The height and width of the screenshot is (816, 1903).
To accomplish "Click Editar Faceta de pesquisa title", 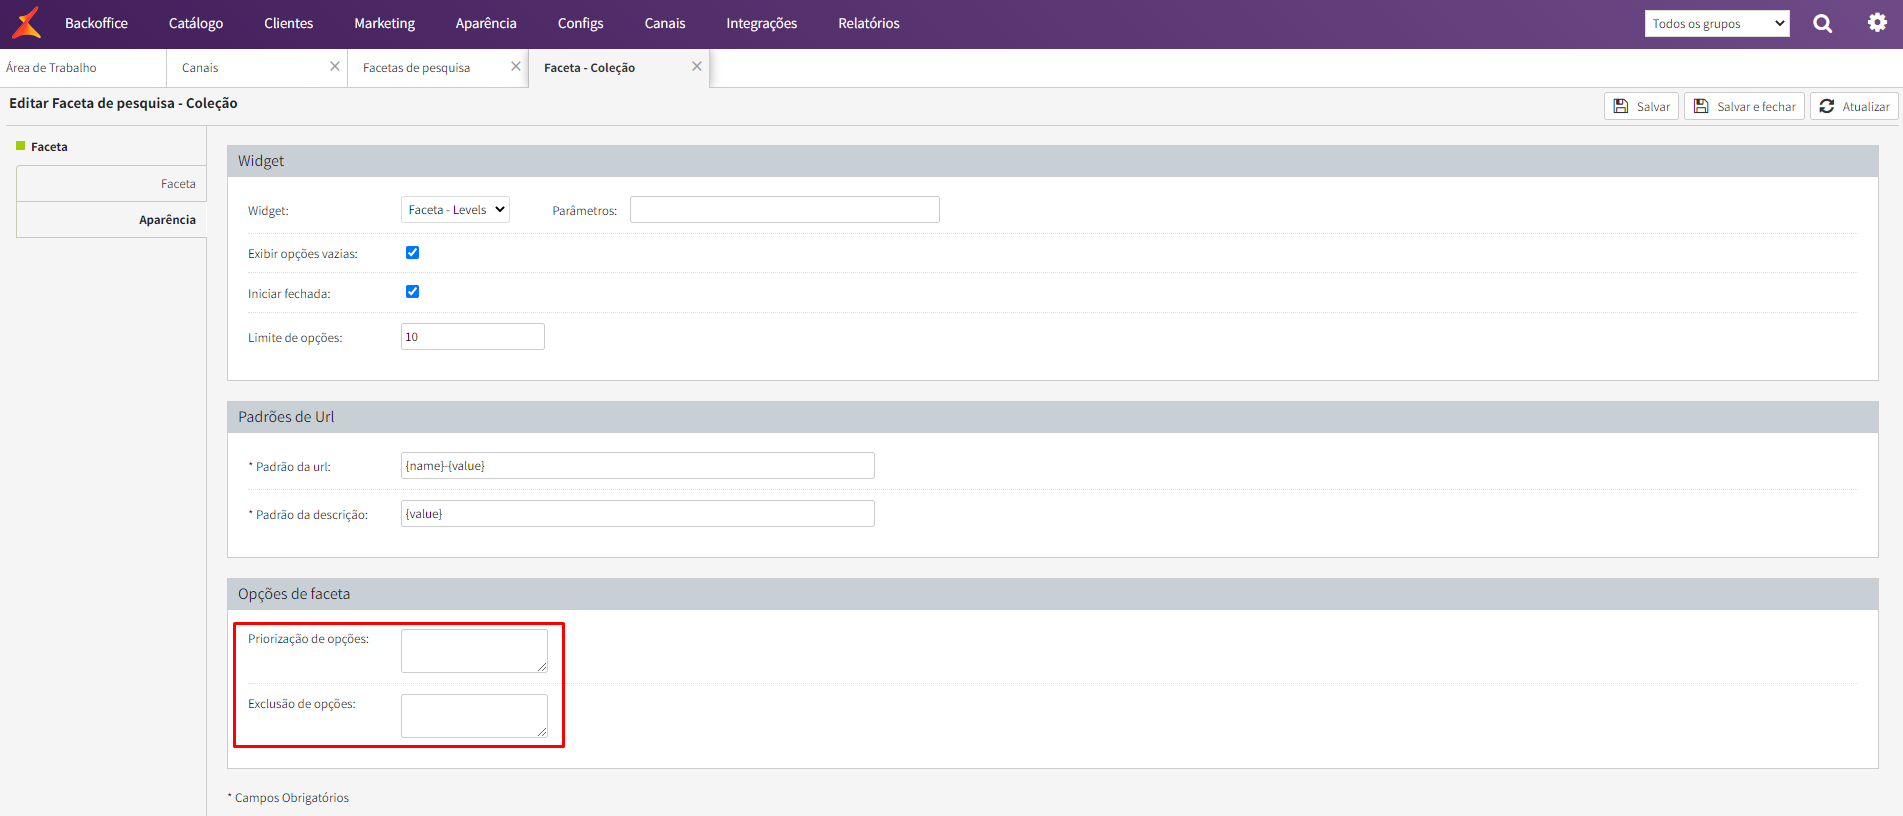I will [123, 103].
